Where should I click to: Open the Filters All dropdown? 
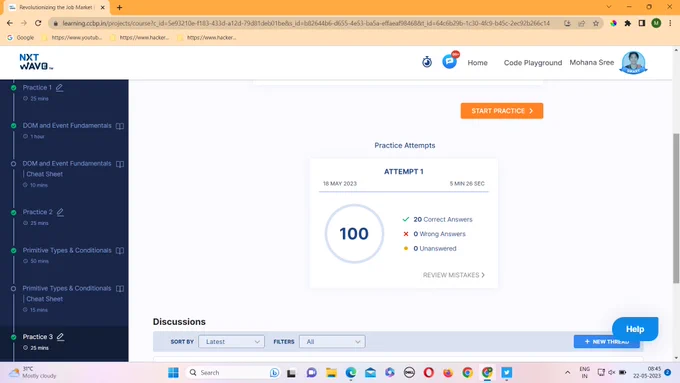point(332,342)
